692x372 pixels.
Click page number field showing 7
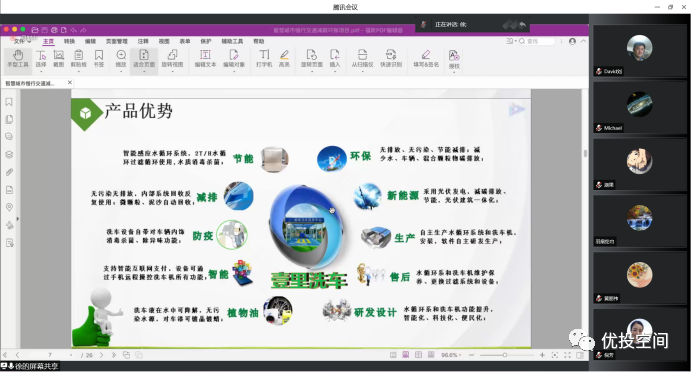(x=49, y=355)
